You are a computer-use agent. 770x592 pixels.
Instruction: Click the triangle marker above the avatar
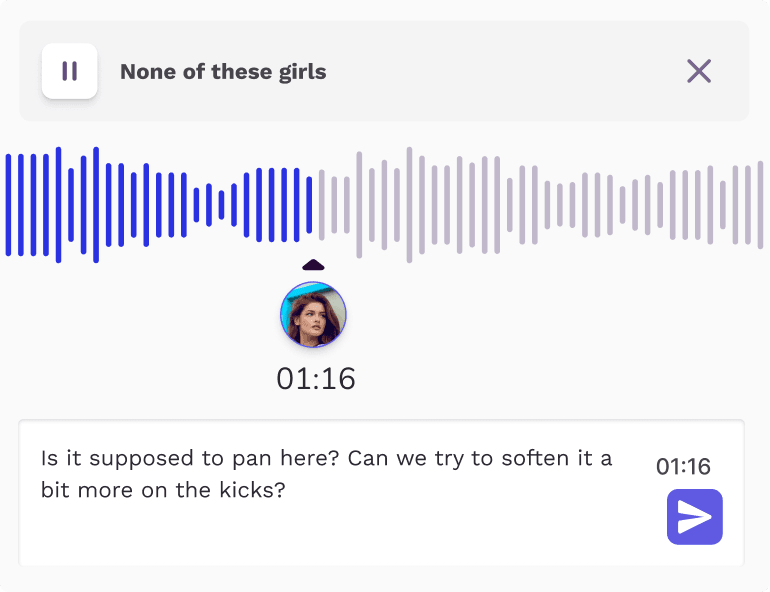pyautogui.click(x=314, y=265)
